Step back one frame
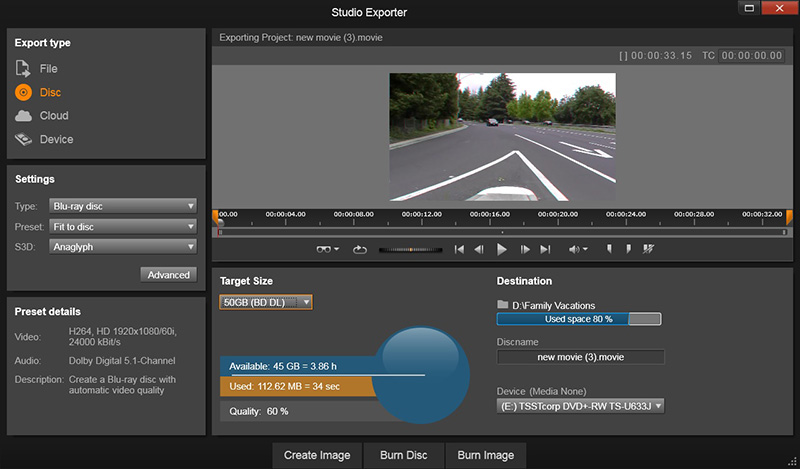Image resolution: width=800 pixels, height=469 pixels. 480,249
